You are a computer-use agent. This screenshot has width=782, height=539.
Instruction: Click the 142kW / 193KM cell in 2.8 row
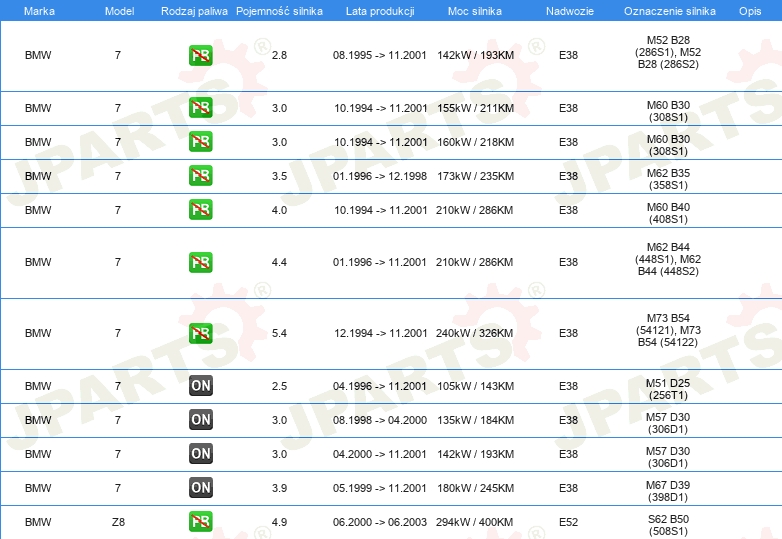pos(475,55)
